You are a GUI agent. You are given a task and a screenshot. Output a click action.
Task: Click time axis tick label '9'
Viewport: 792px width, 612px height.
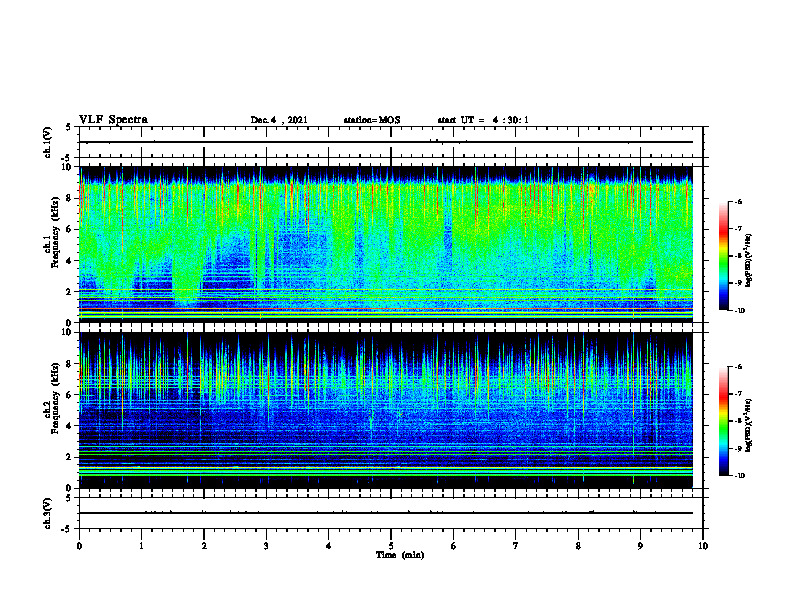640,546
